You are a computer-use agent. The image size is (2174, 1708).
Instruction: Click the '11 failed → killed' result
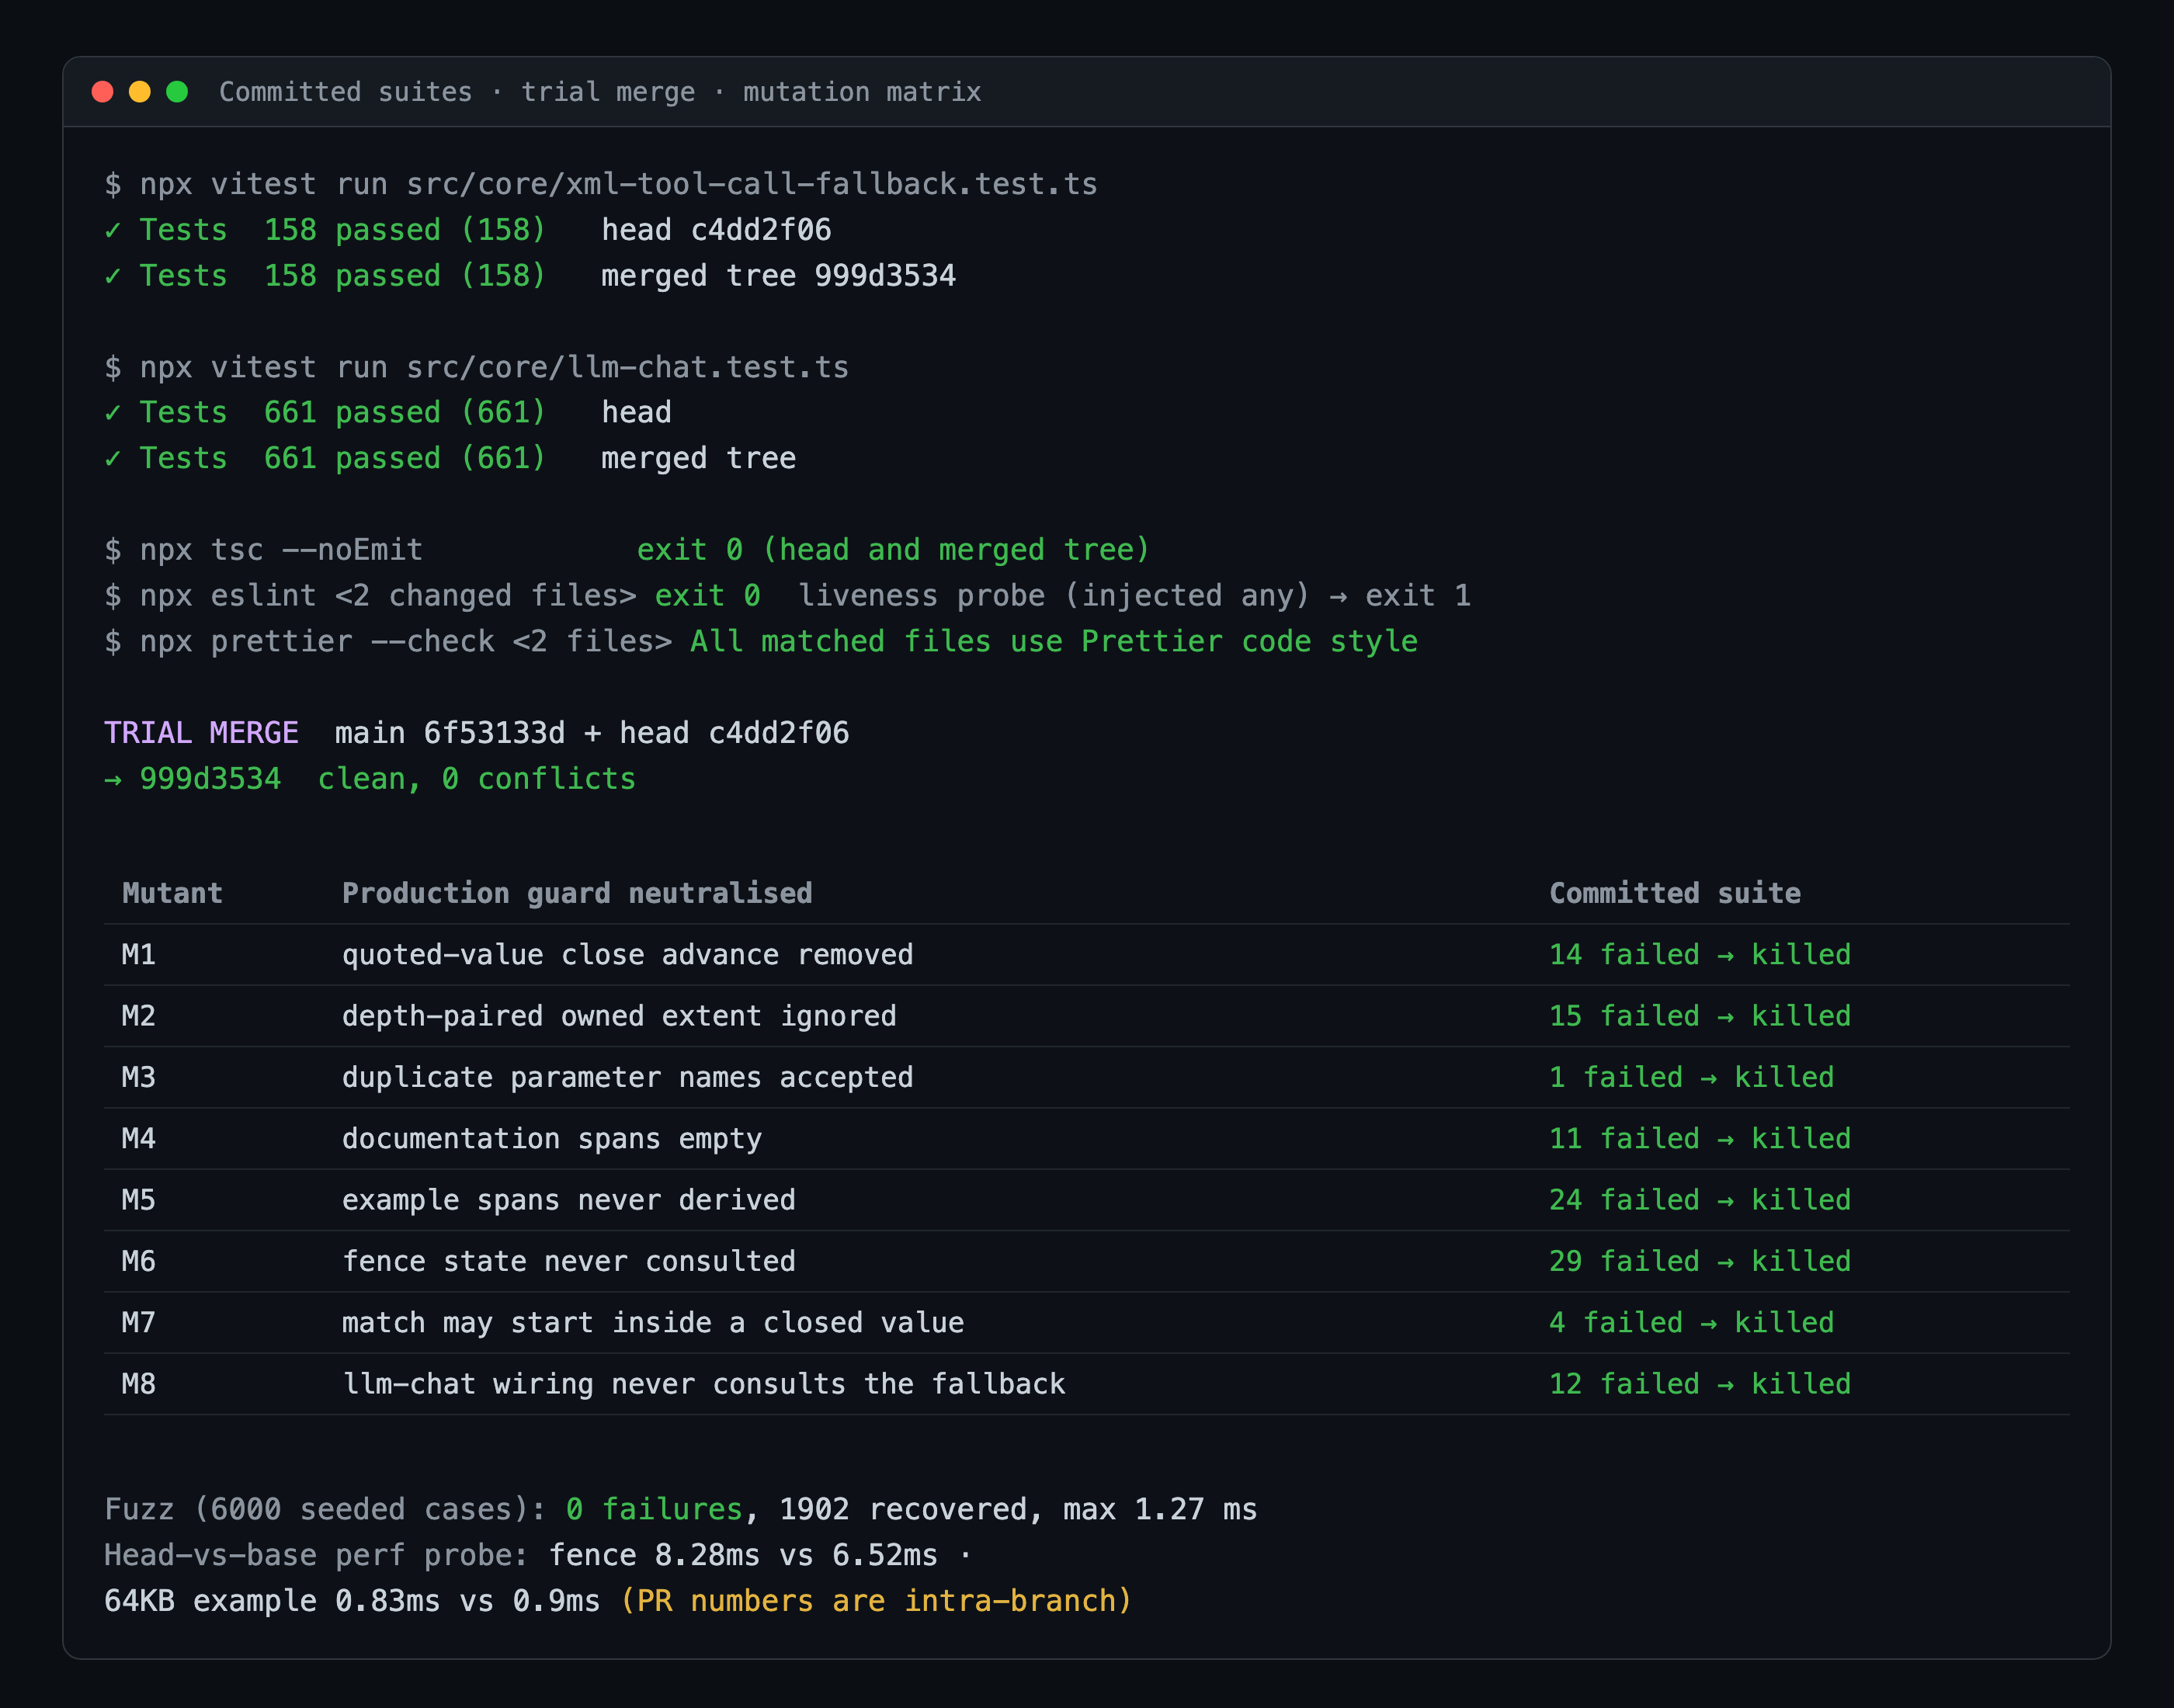point(1700,1139)
